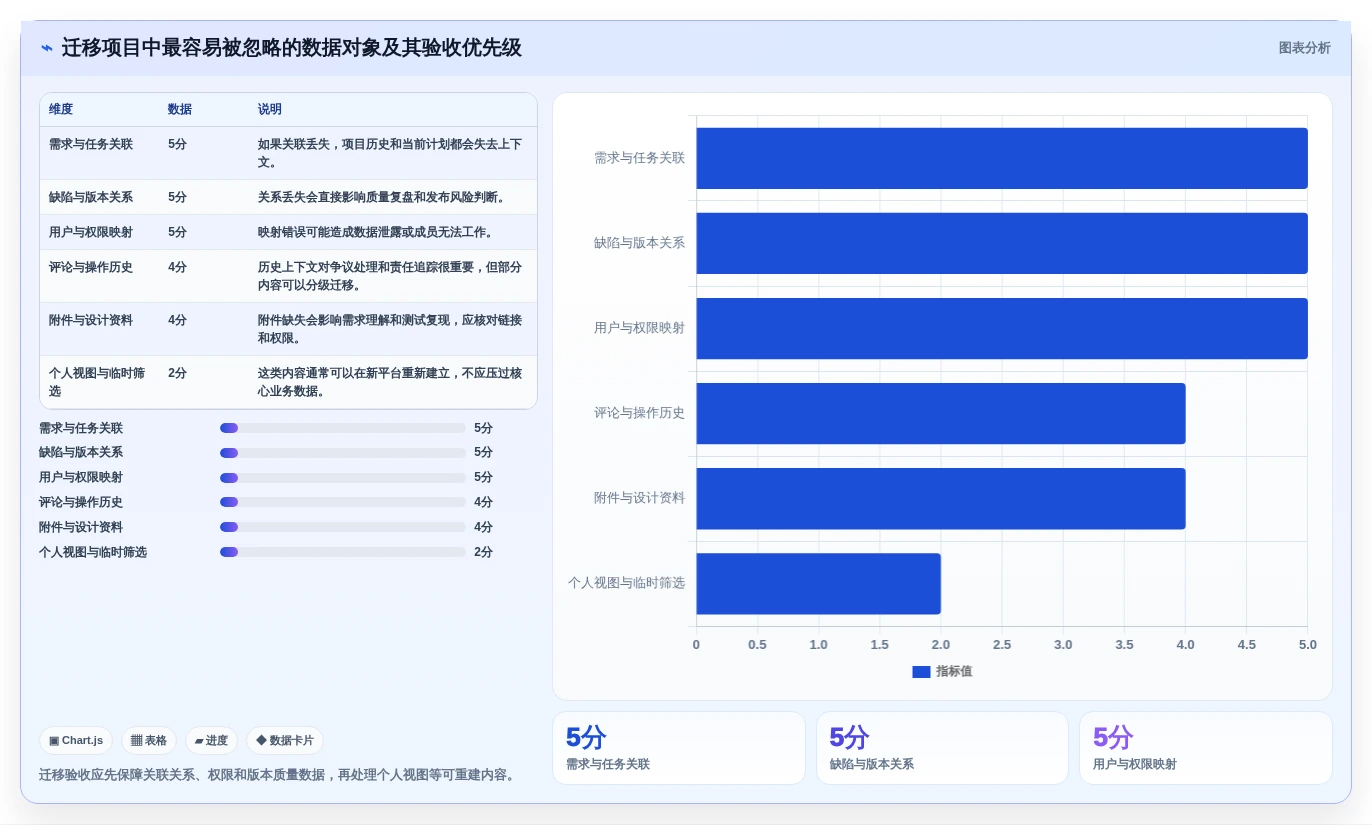Viewport: 1372px width, 825px height.
Task: Click the chart axis label 个人视图与临时筛选
Action: point(626,583)
